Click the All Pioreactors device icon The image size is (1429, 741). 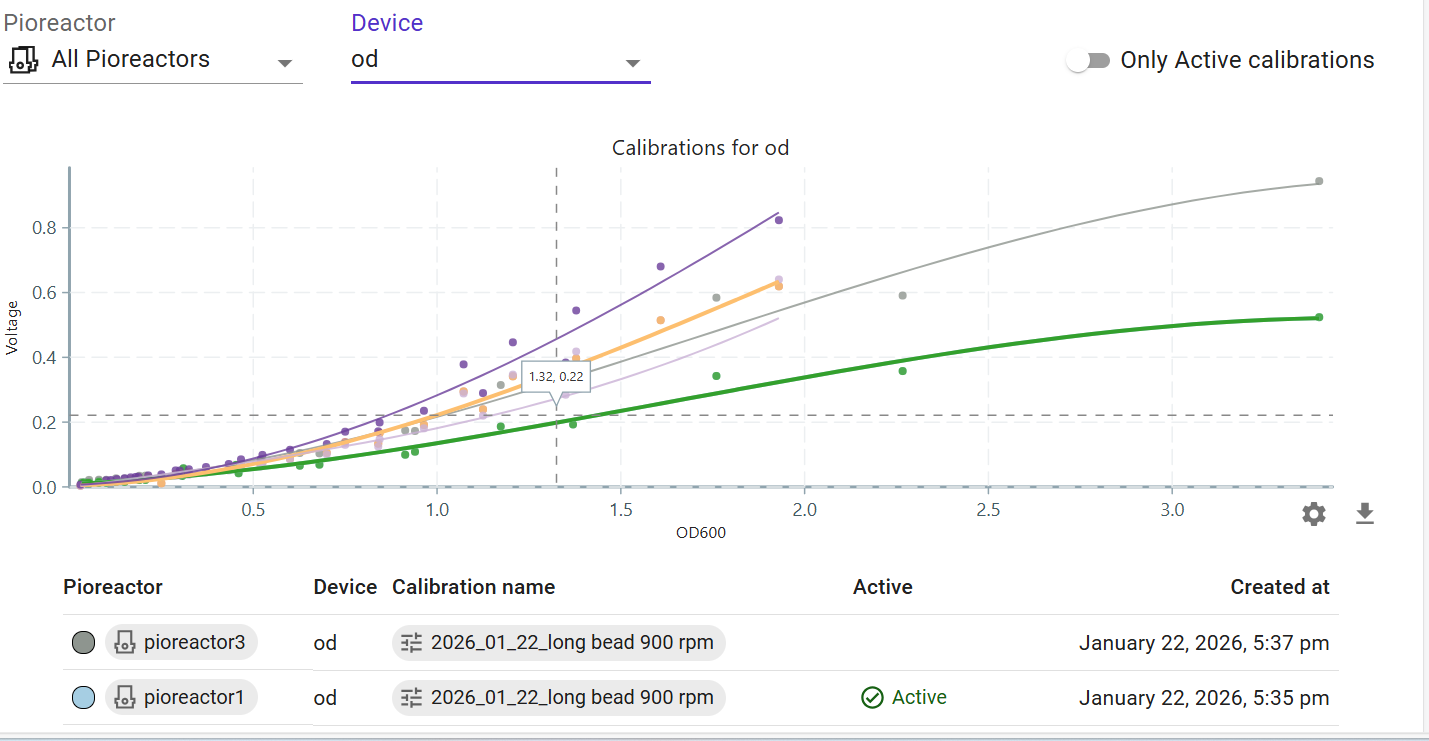tap(23, 59)
